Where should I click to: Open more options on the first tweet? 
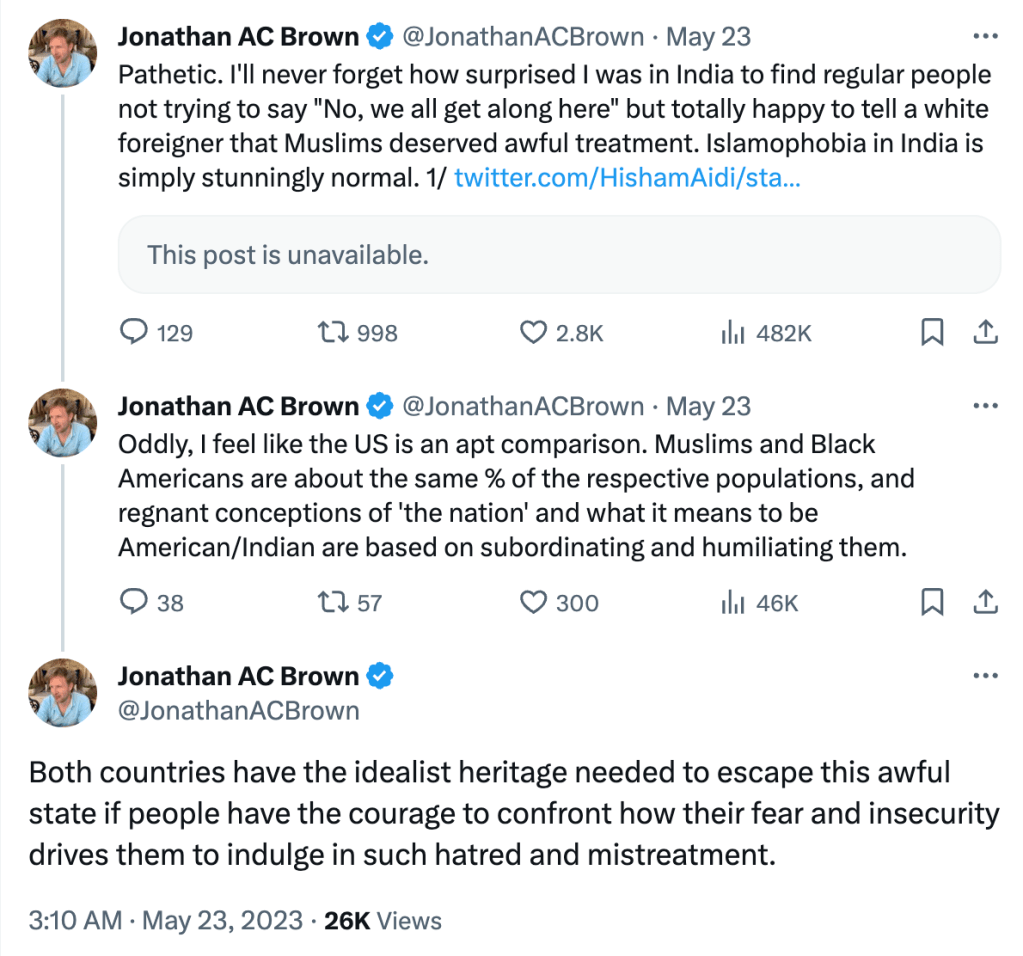(985, 37)
